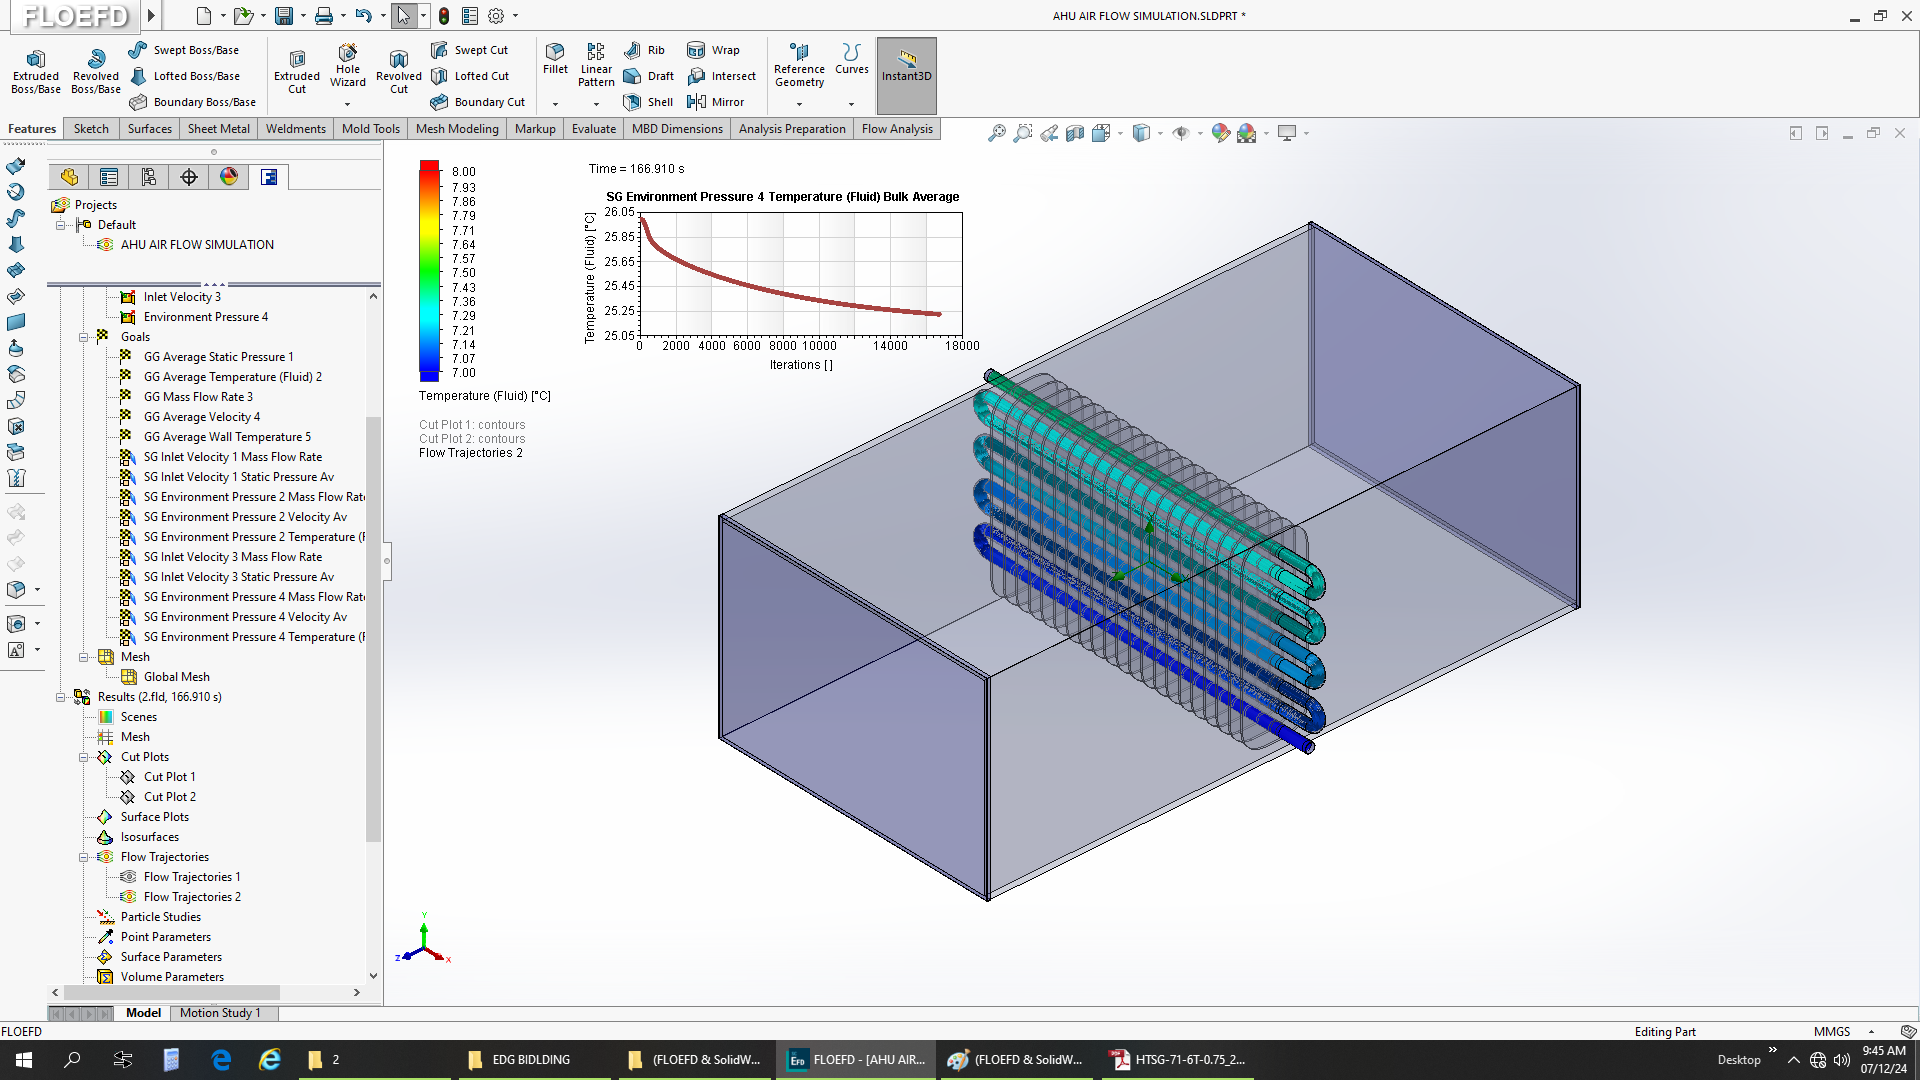Select Flow Trajectories 2 in tree

point(192,897)
